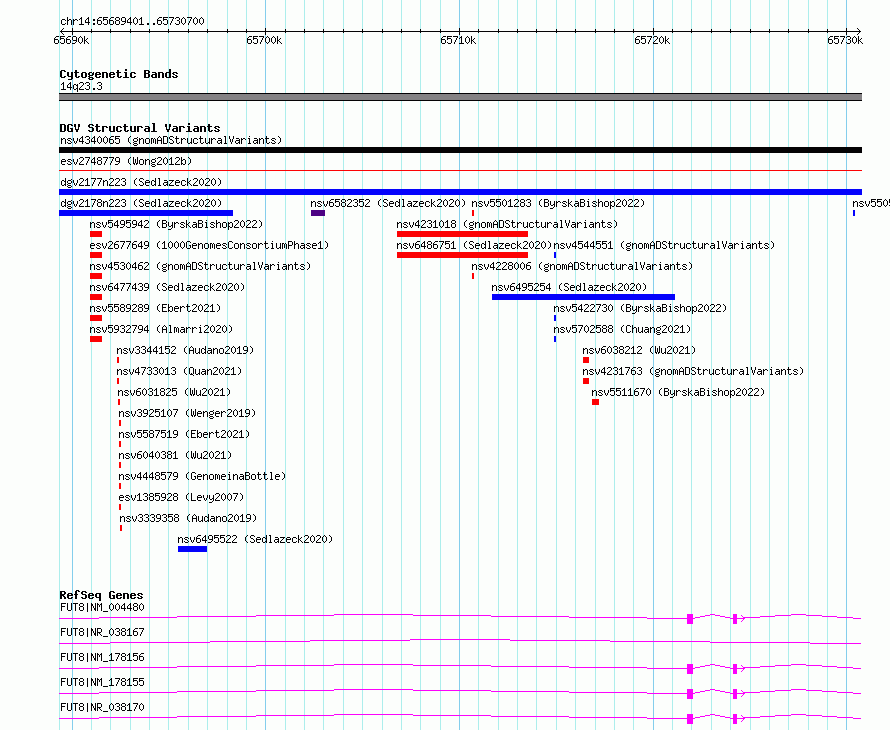Click the nsv6038212 (Wu2021) label
The image size is (890, 730).
[x=639, y=350]
